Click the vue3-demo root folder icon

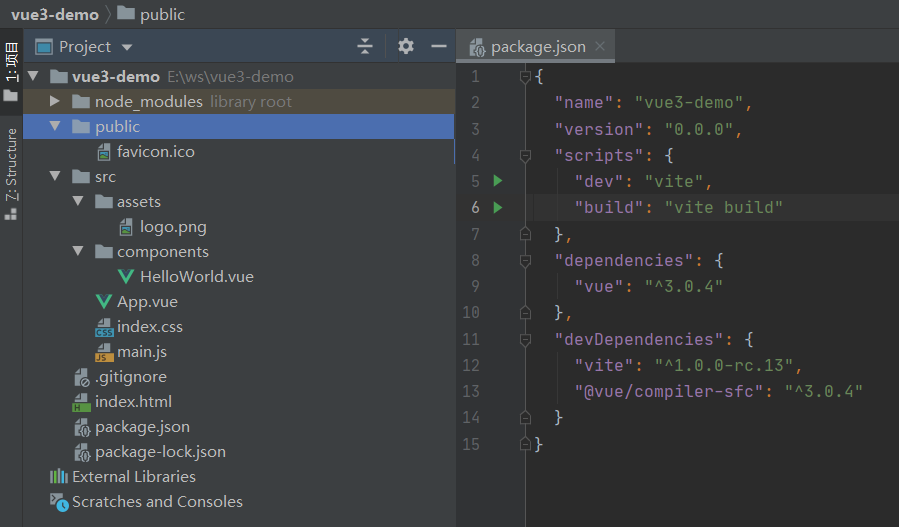point(58,76)
